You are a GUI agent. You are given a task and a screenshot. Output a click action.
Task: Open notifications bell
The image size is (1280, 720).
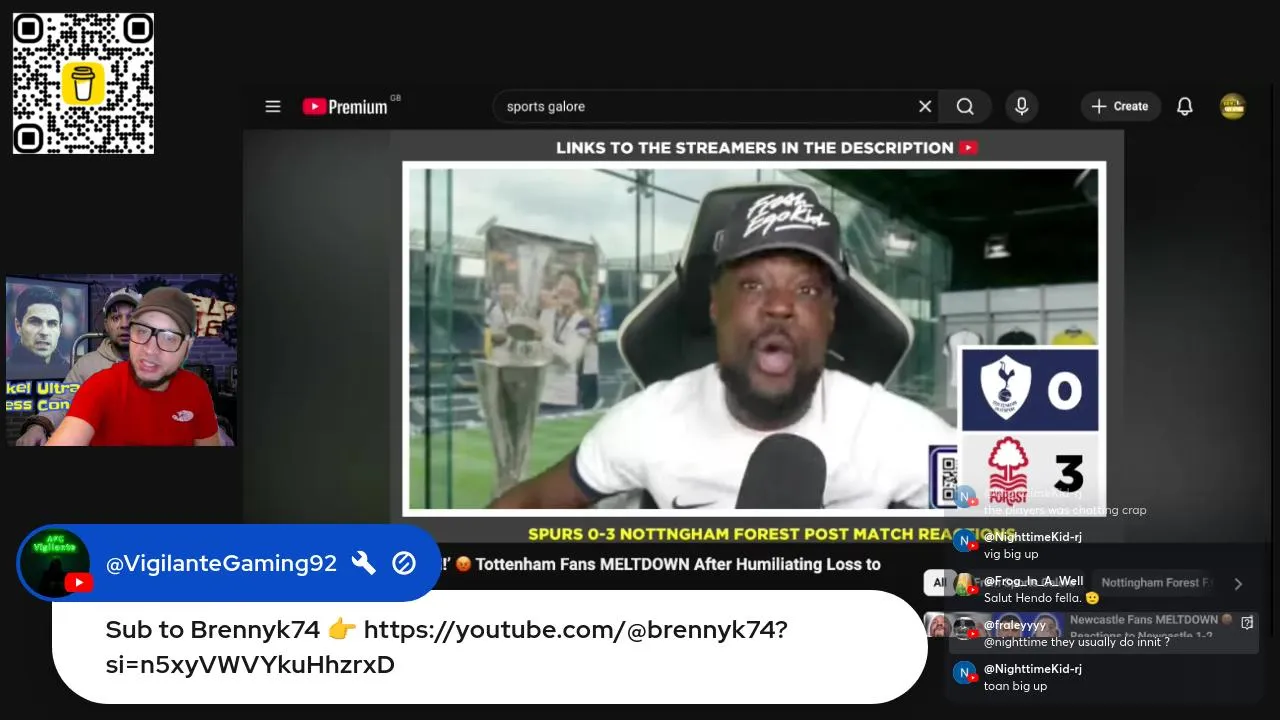pos(1185,106)
